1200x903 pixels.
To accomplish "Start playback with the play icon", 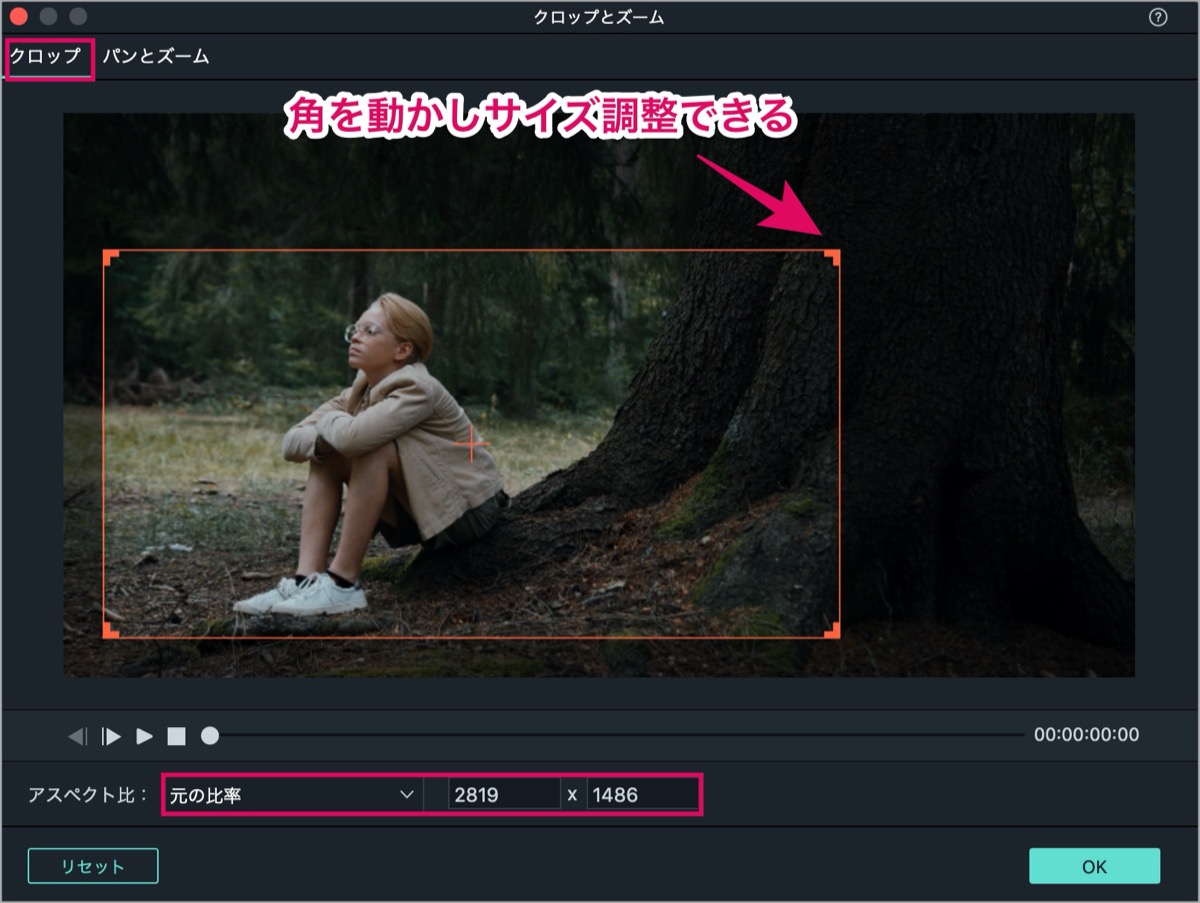I will (145, 736).
